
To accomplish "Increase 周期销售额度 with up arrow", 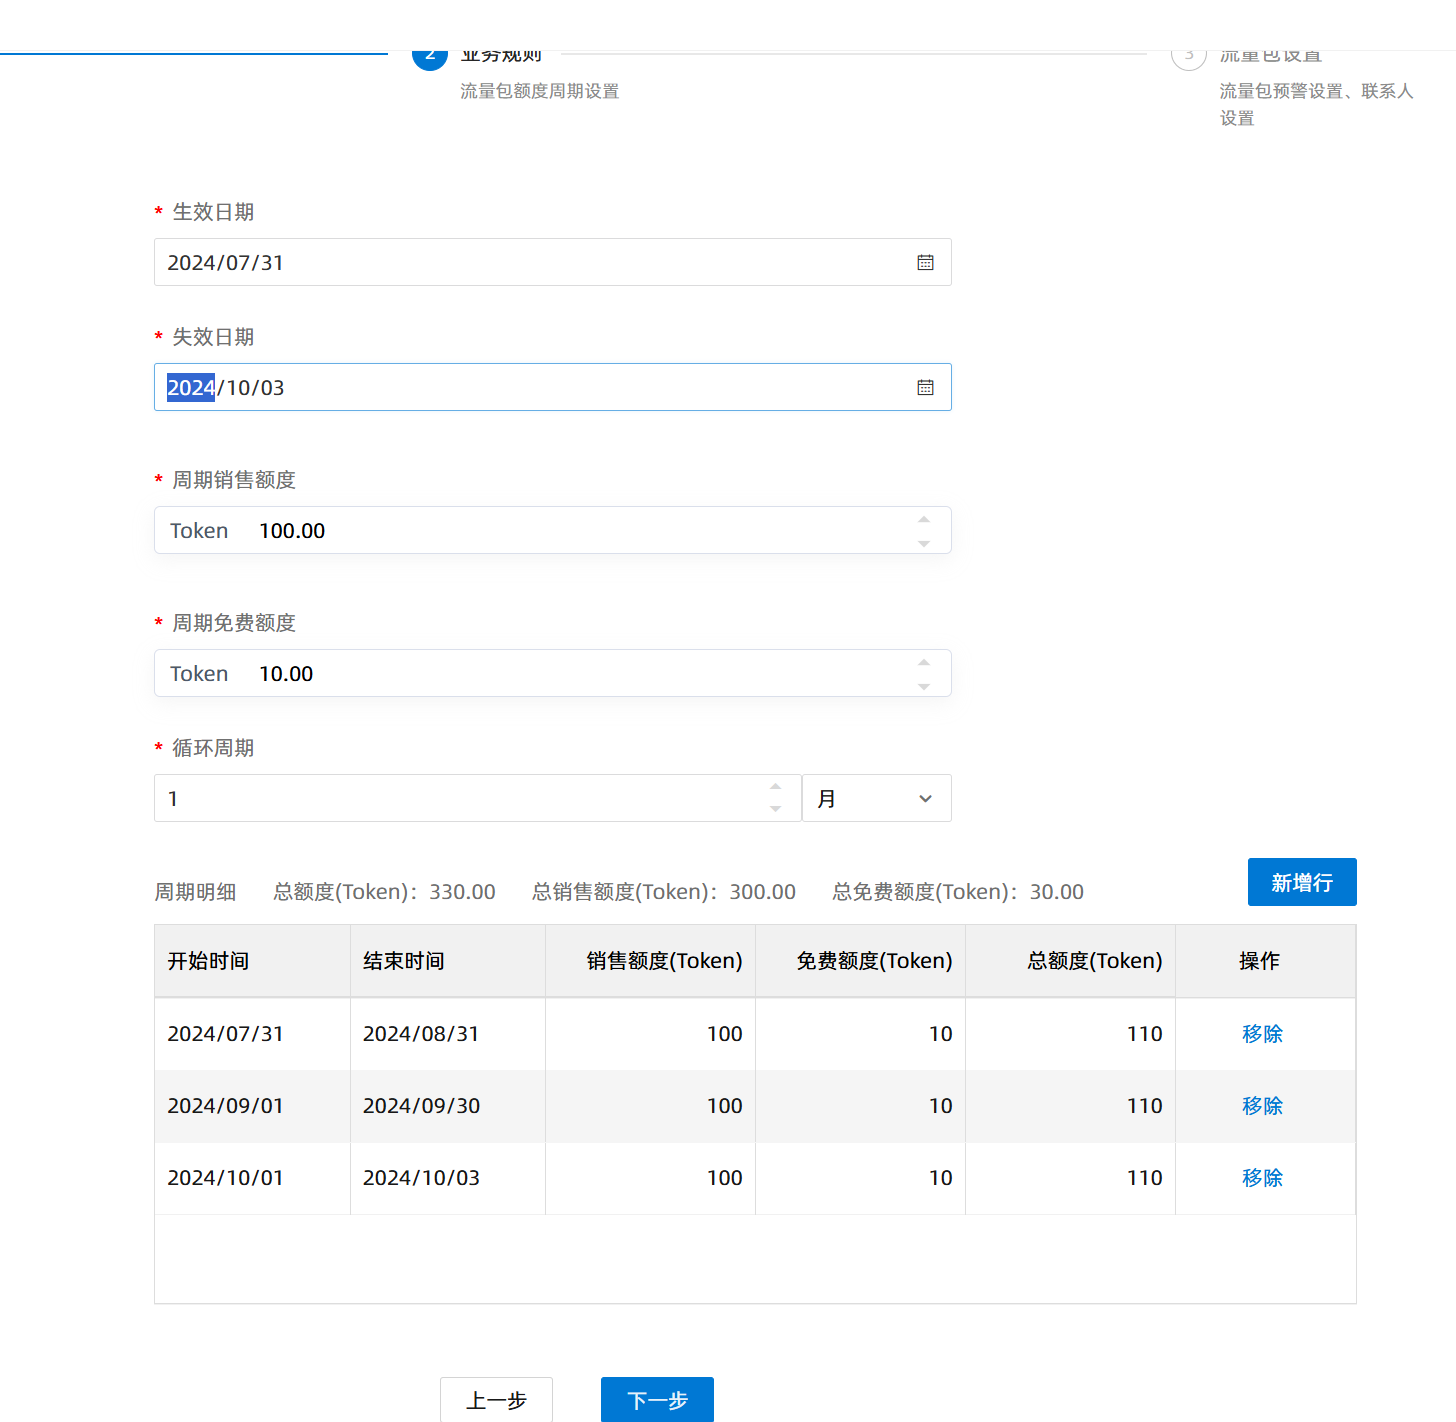I will coord(924,520).
